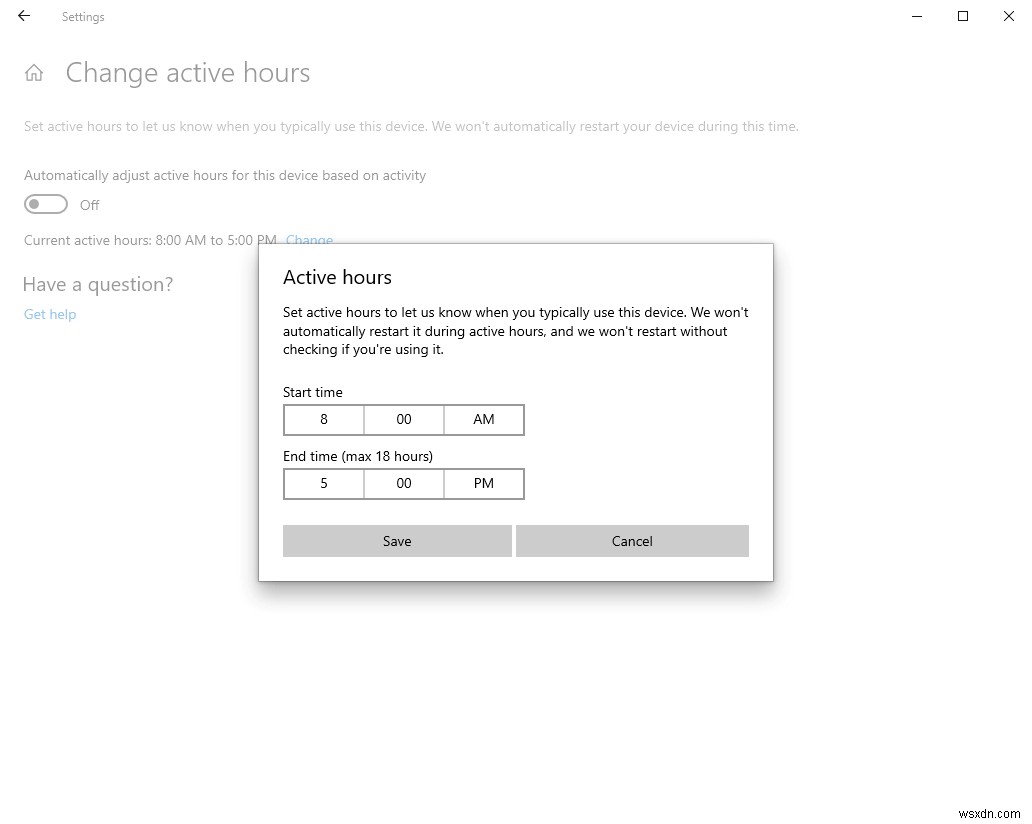Toggle automatic active hours adjustment switch
Viewport: 1032px width, 824px height.
(46, 204)
